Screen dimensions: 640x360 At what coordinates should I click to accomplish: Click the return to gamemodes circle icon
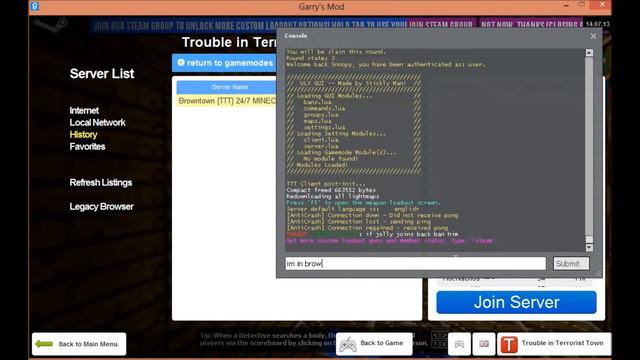pos(181,62)
